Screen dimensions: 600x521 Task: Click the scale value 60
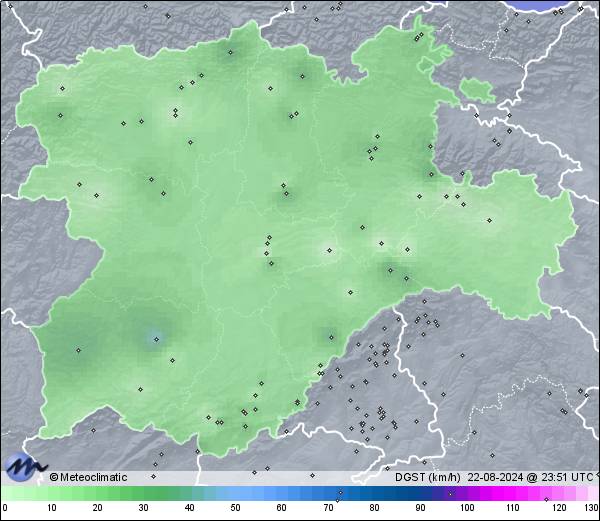[282, 508]
